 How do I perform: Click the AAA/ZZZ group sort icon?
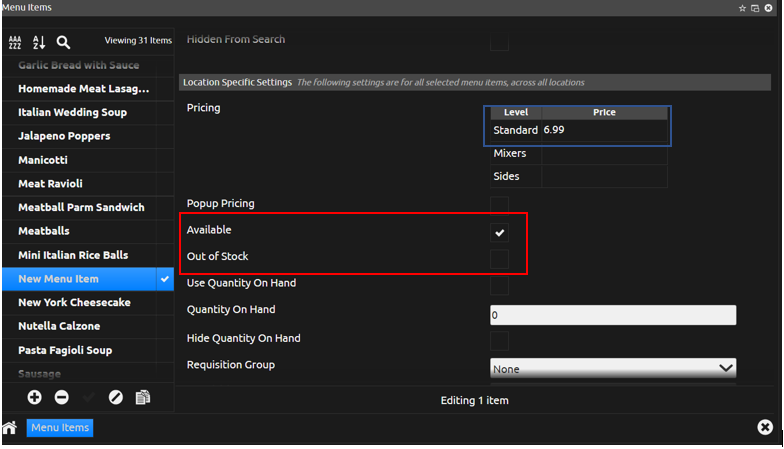15,42
